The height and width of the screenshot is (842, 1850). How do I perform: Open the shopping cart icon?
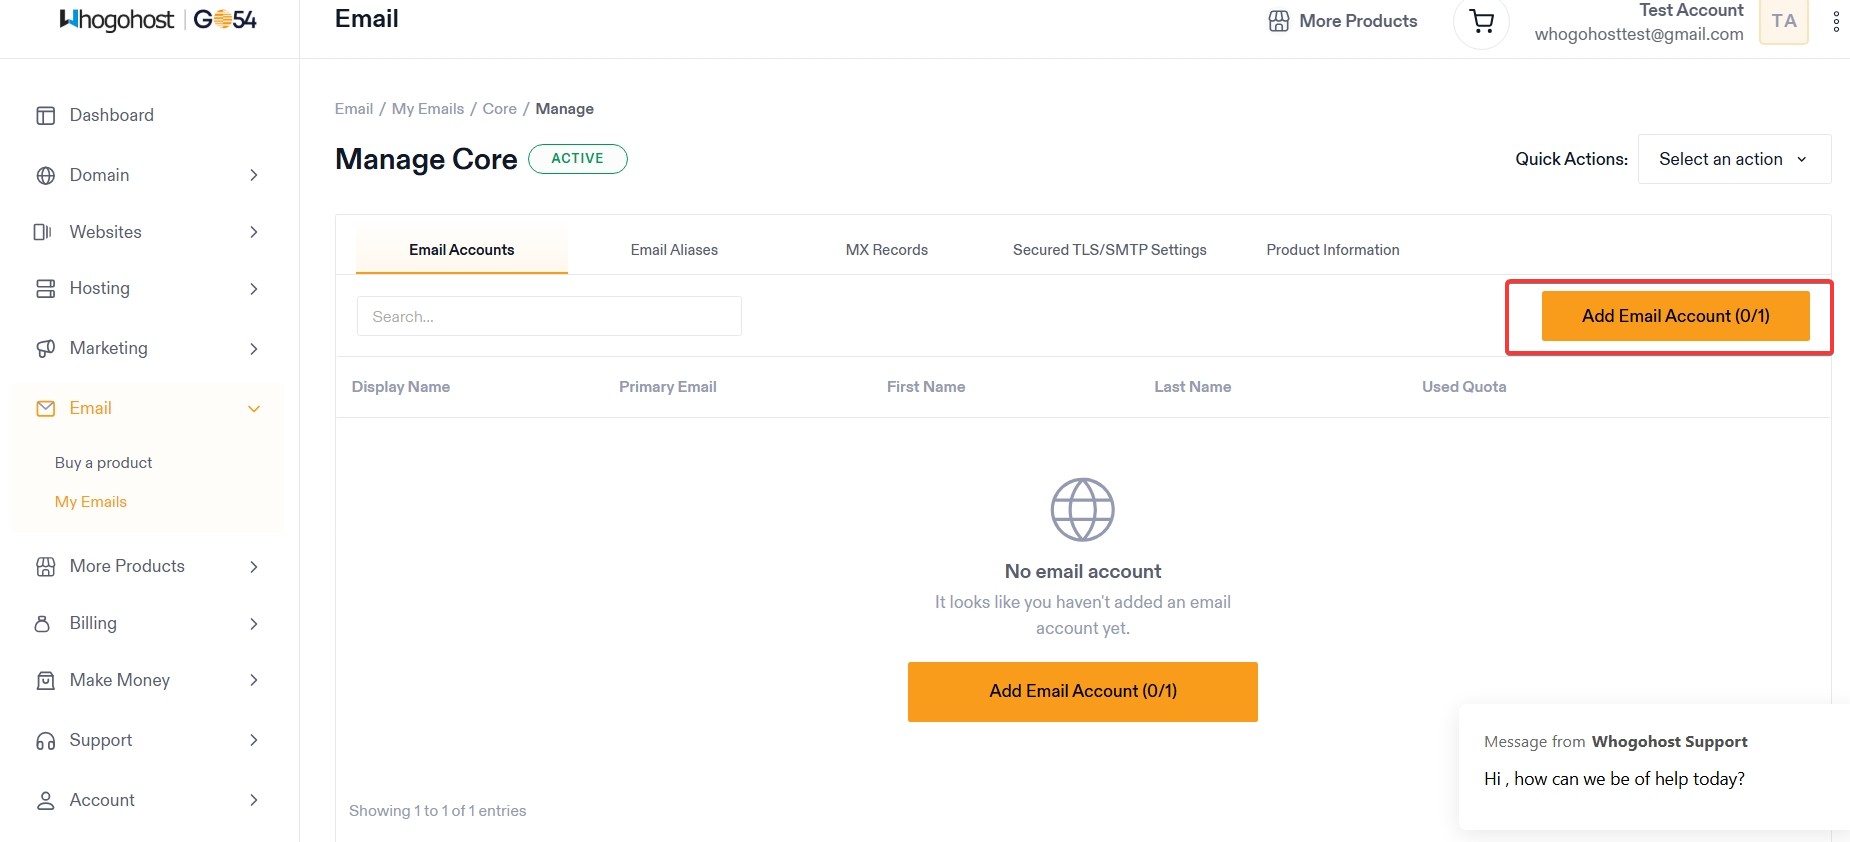click(1481, 21)
